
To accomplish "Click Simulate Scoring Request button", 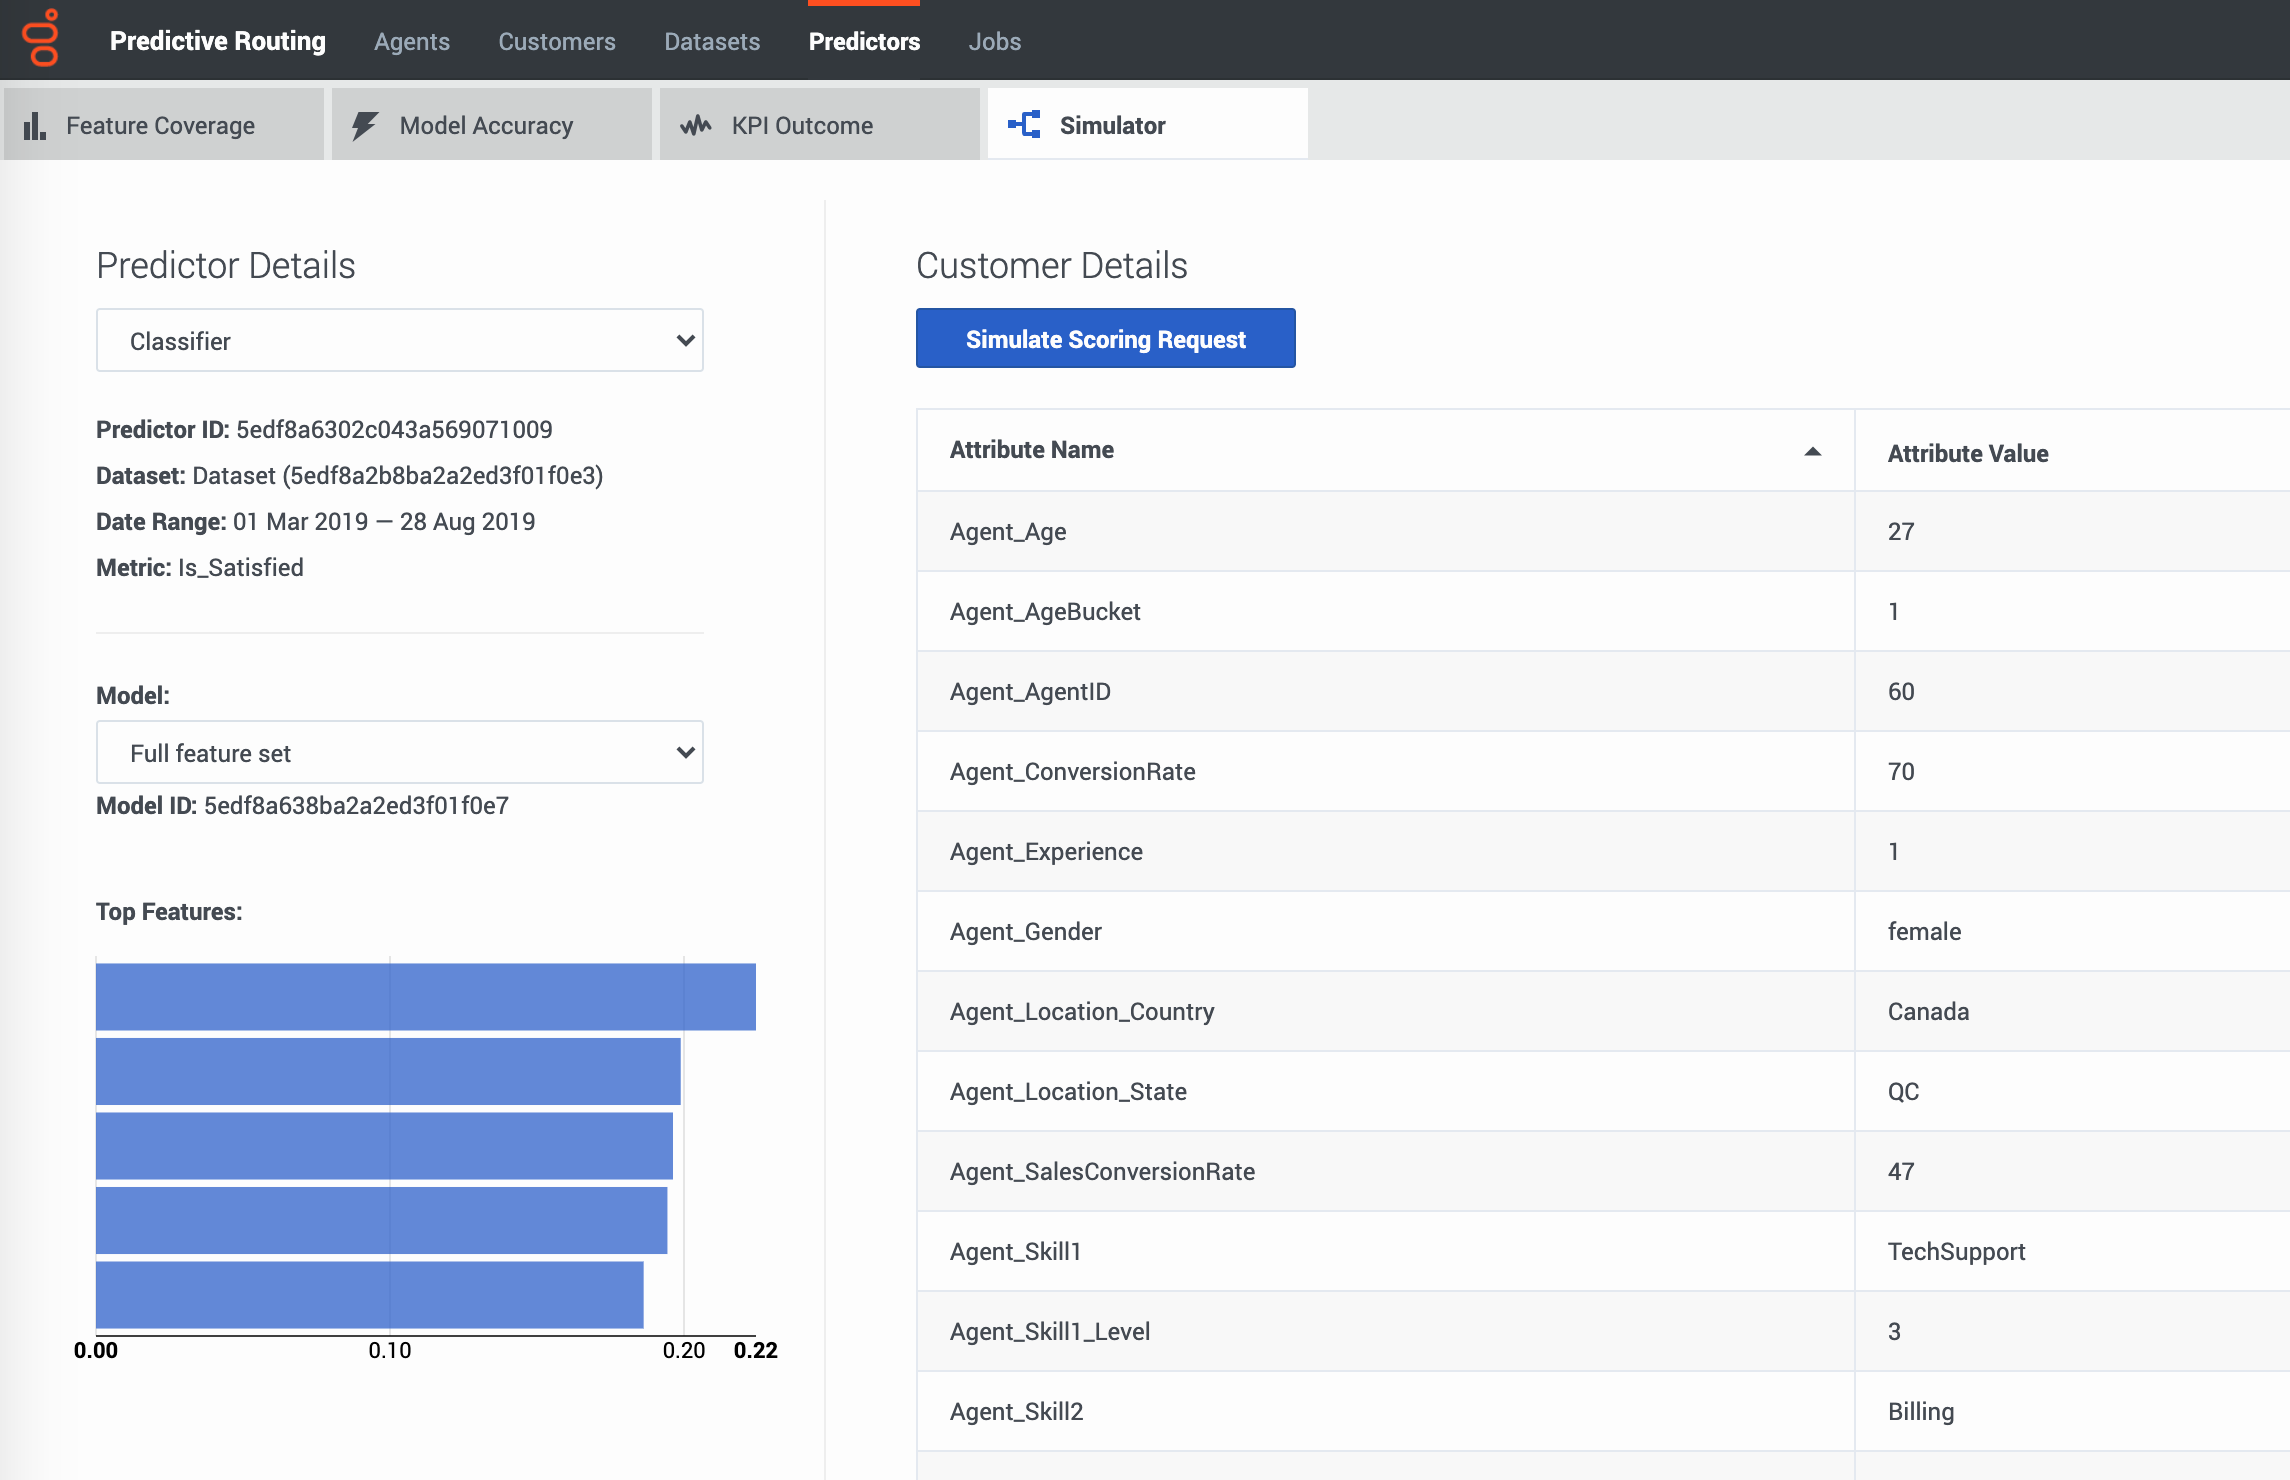I will point(1106,338).
